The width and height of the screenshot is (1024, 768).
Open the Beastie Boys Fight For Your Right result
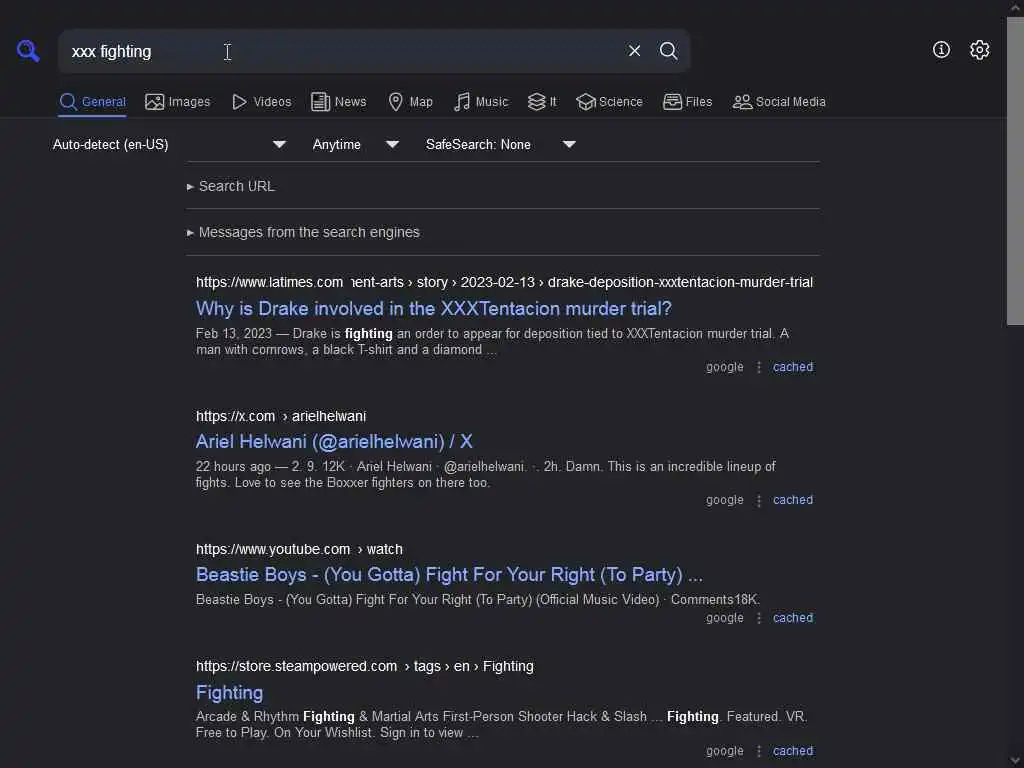pyautogui.click(x=449, y=575)
